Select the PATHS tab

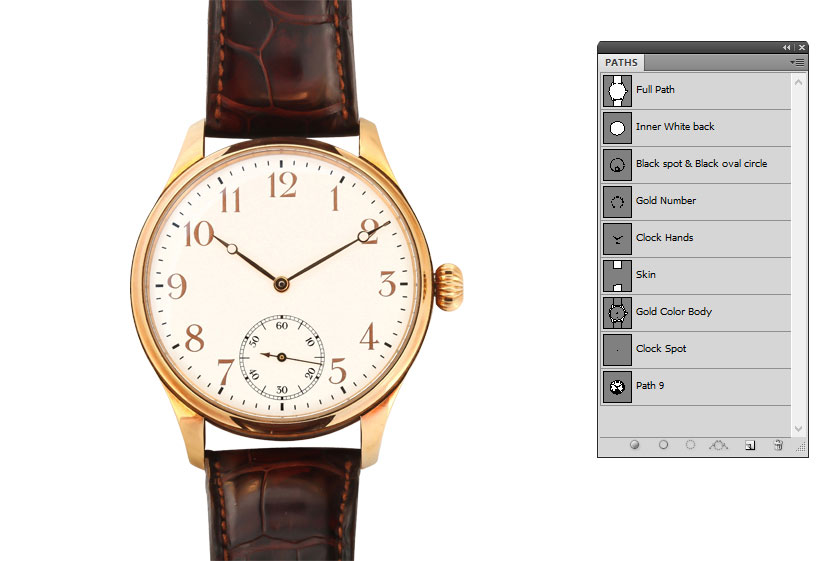click(x=621, y=62)
